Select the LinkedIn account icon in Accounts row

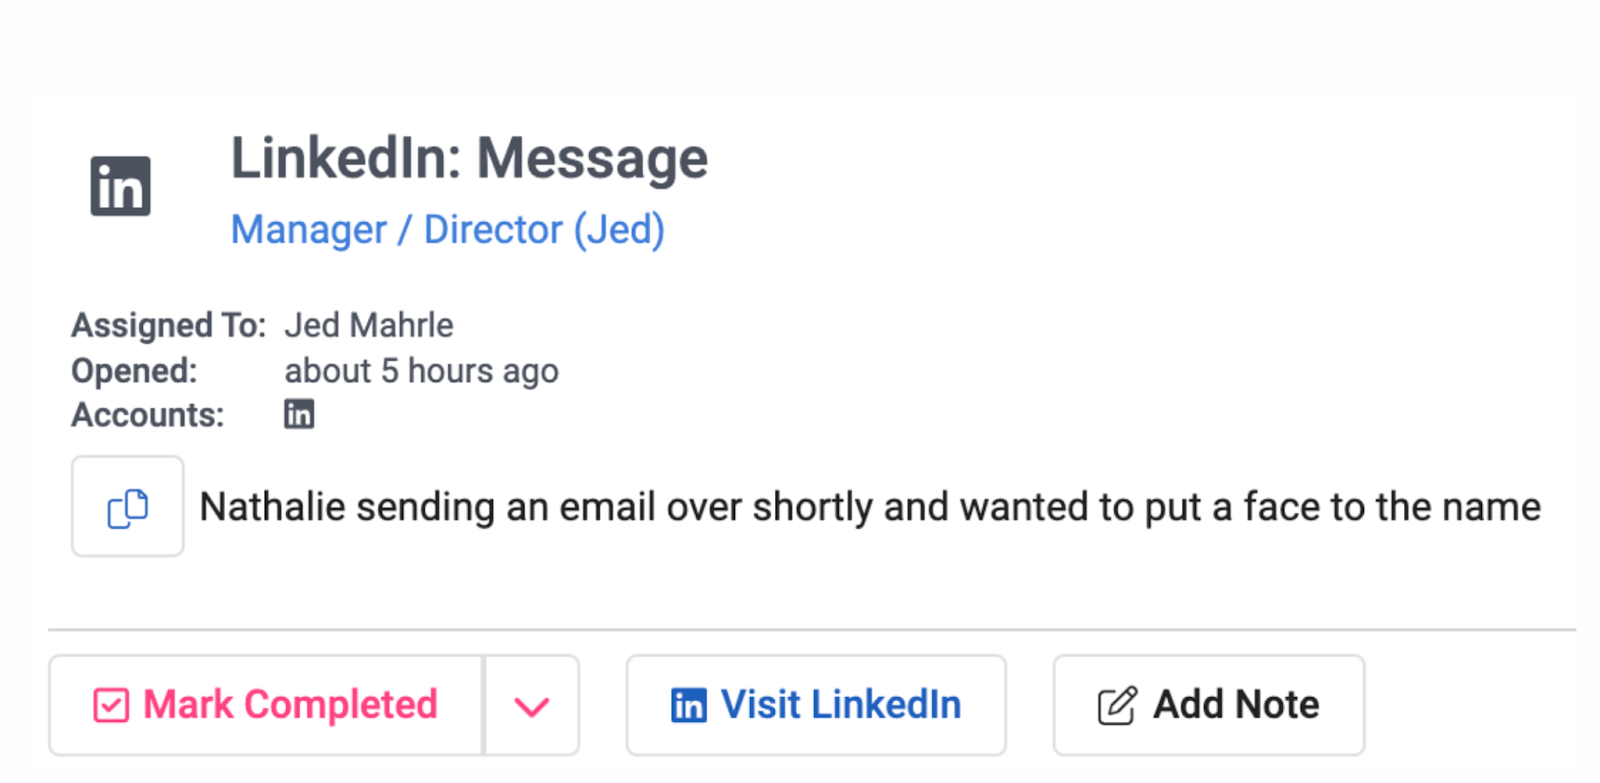(x=299, y=413)
